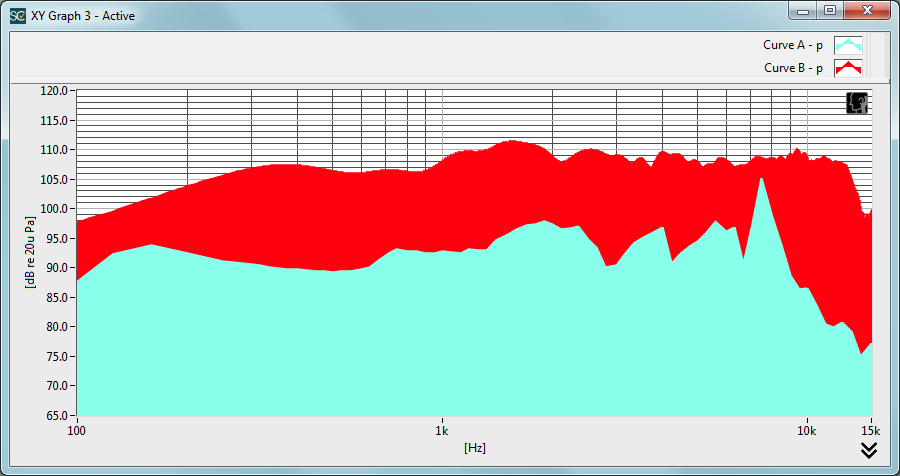Screen dimensions: 900x476
Task: Select the Curve B - p legend label
Action: pos(793,68)
